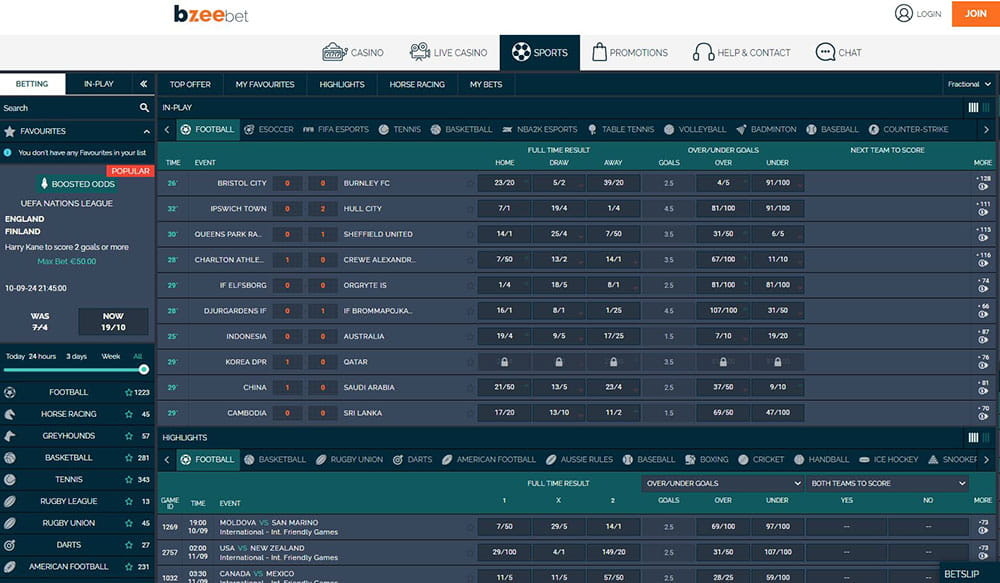Pick the draw 9/5 for Indonesia vs Australia
Image resolution: width=1000 pixels, height=583 pixels.
point(559,336)
